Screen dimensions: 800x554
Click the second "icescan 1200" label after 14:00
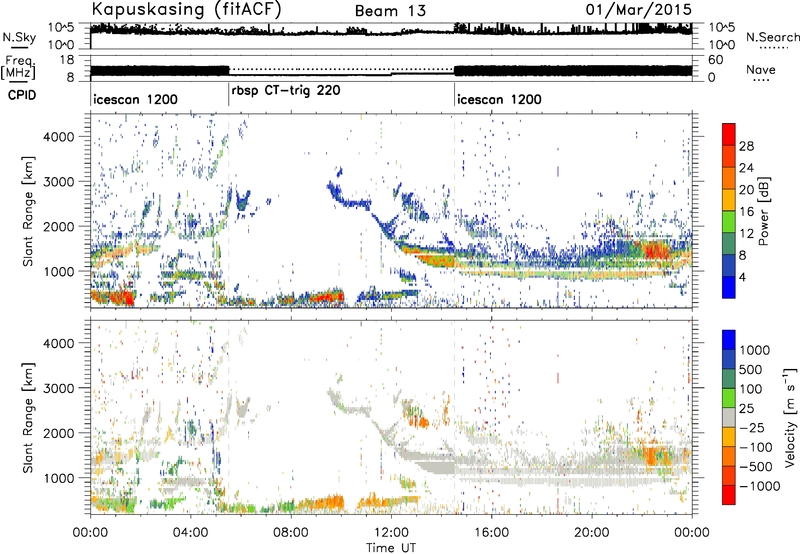(499, 99)
